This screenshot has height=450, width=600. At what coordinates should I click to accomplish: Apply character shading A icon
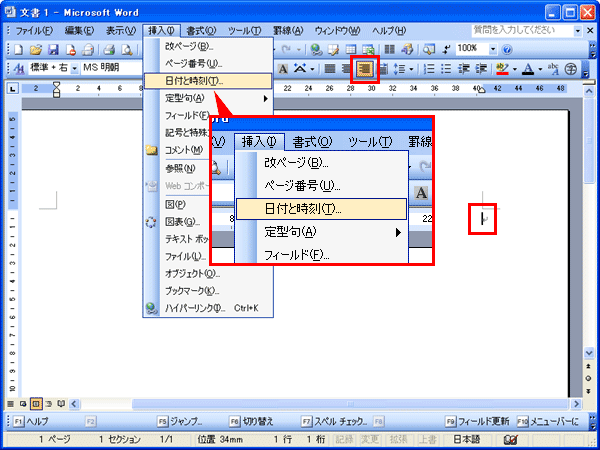click(283, 69)
